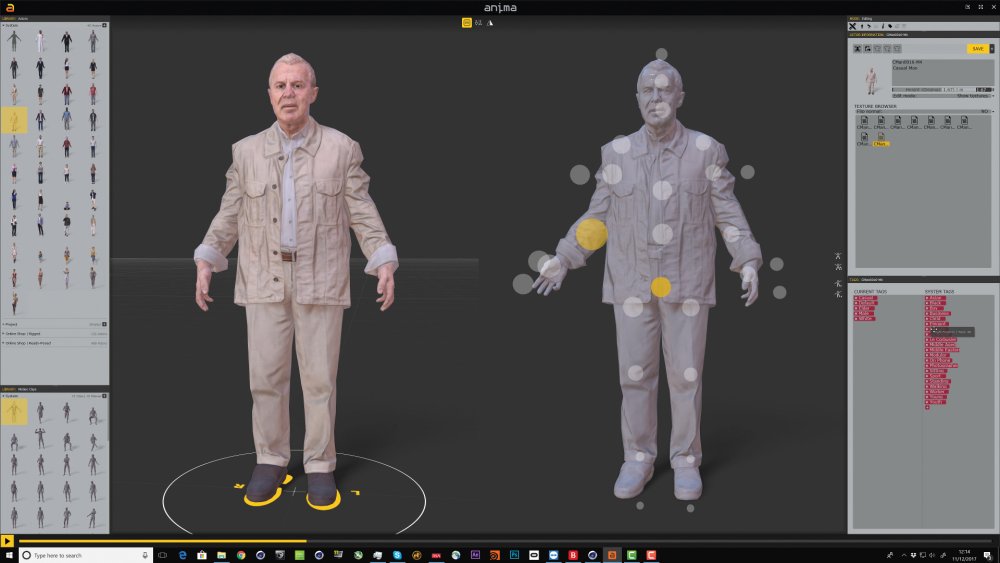The width and height of the screenshot is (1000, 563).
Task: Click the tag-shaped icon in the mode toolbar
Action: click(890, 26)
